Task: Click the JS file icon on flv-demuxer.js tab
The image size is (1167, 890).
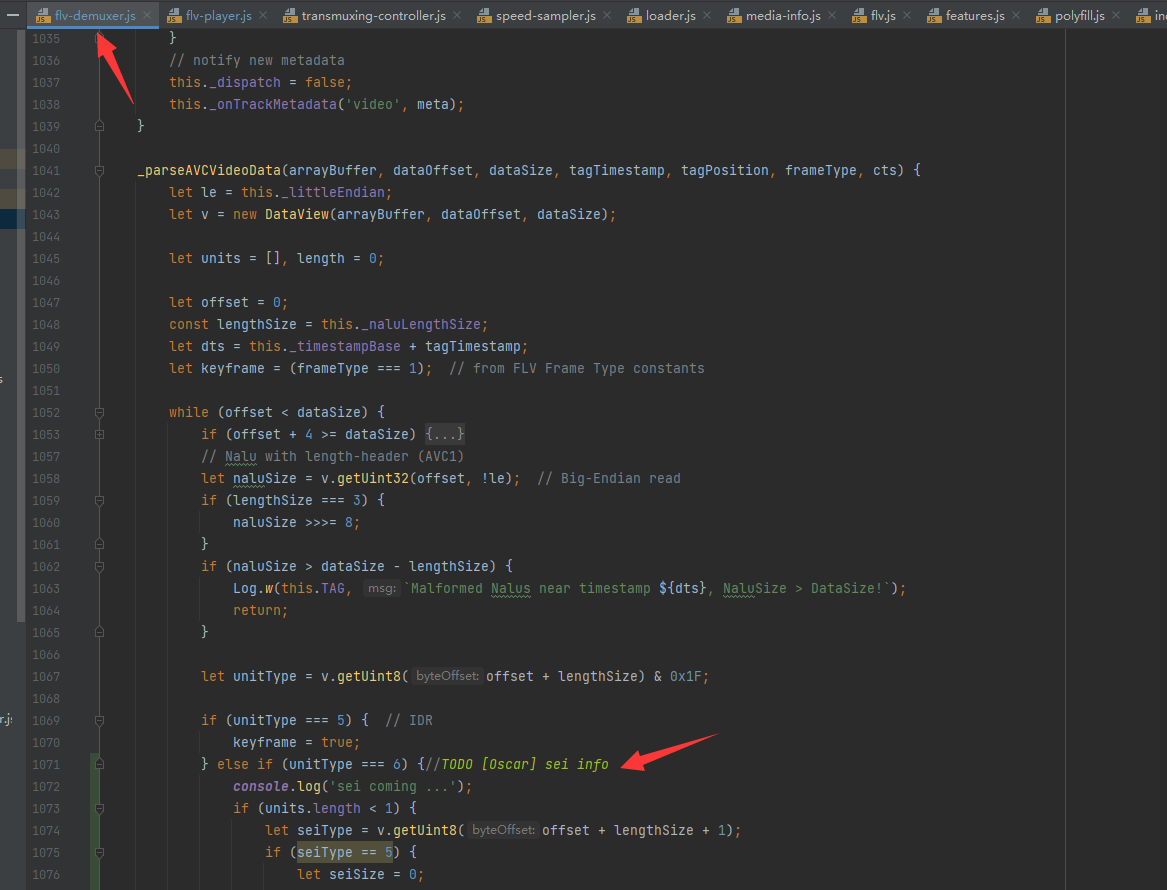Action: click(42, 16)
